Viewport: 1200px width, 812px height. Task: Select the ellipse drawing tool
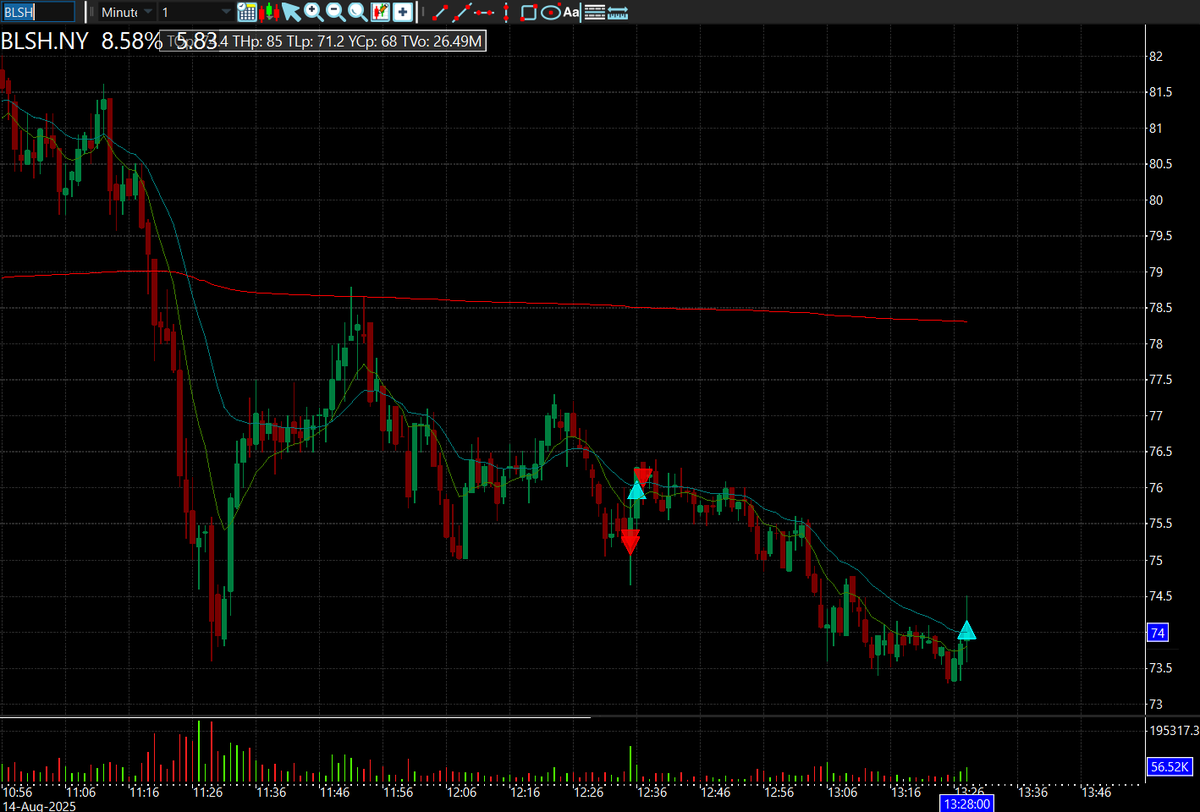tap(549, 12)
